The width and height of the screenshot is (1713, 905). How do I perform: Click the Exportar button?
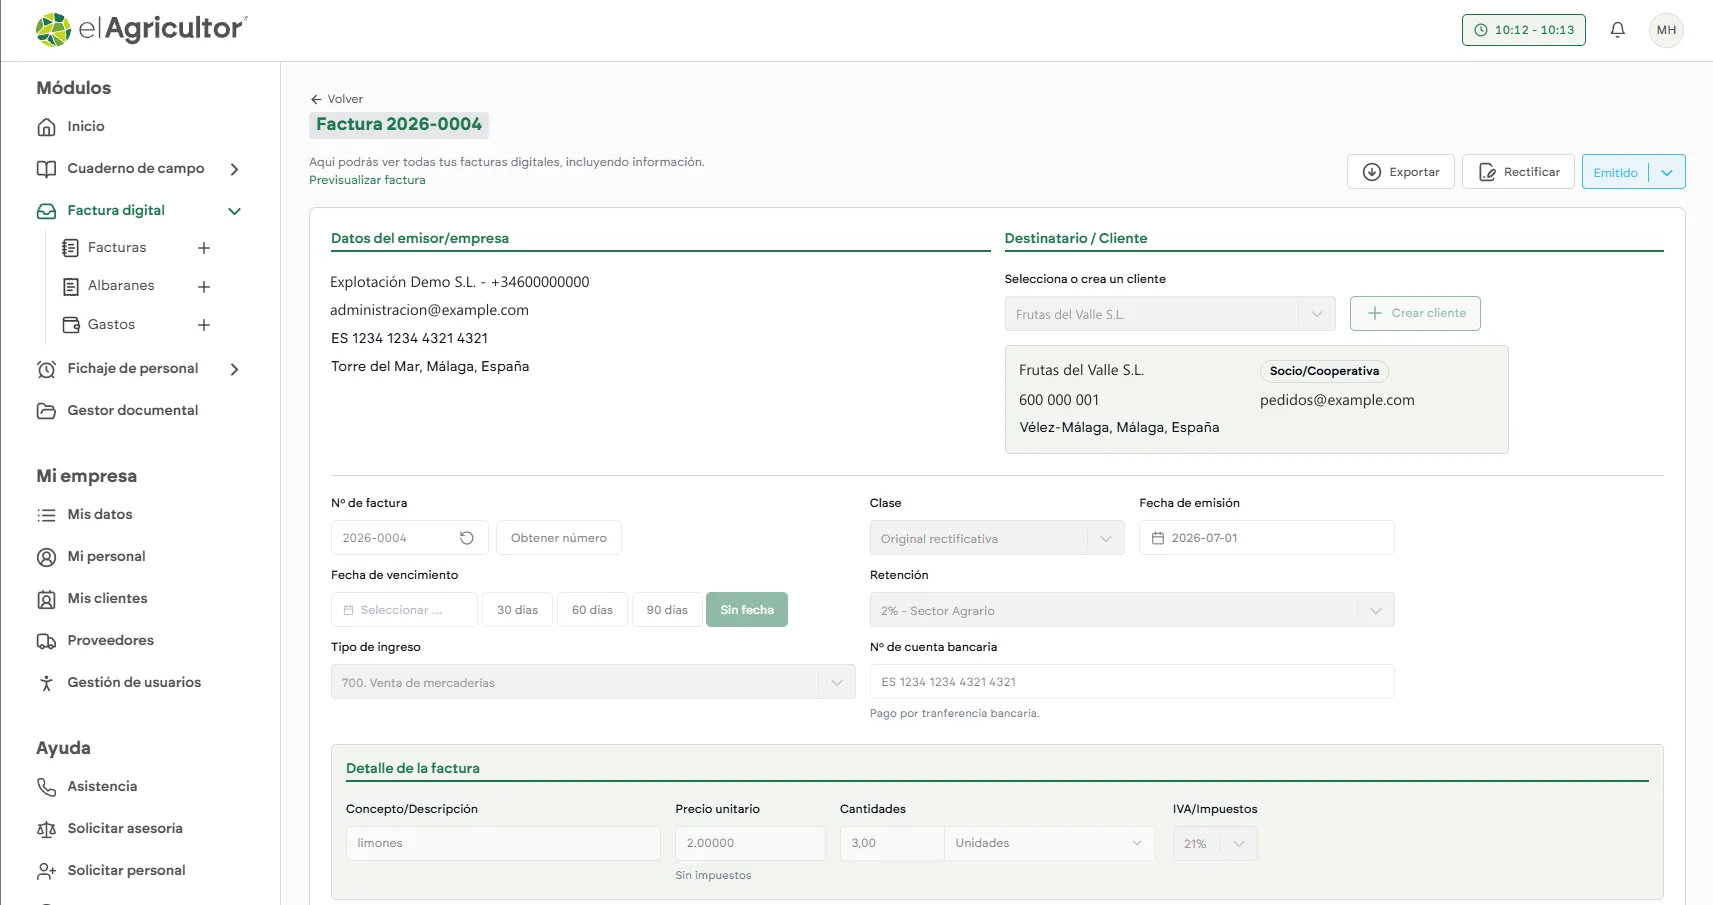(x=1401, y=172)
